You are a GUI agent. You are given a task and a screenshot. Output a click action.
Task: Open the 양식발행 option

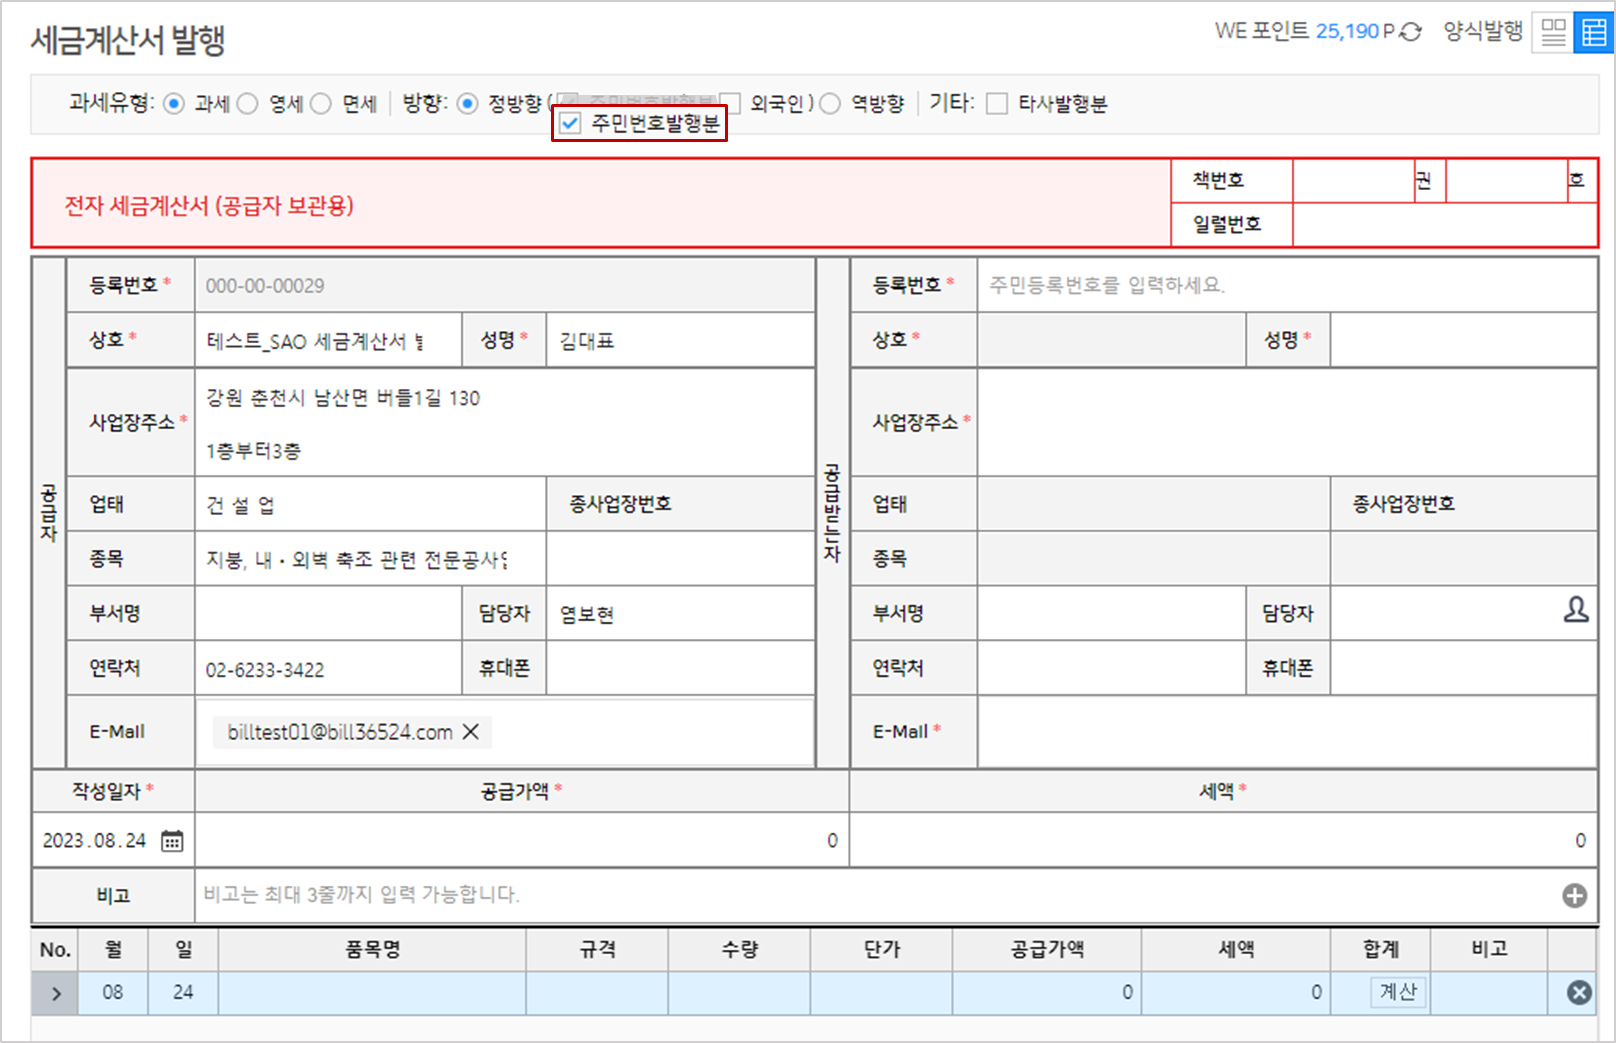pyautogui.click(x=1482, y=32)
